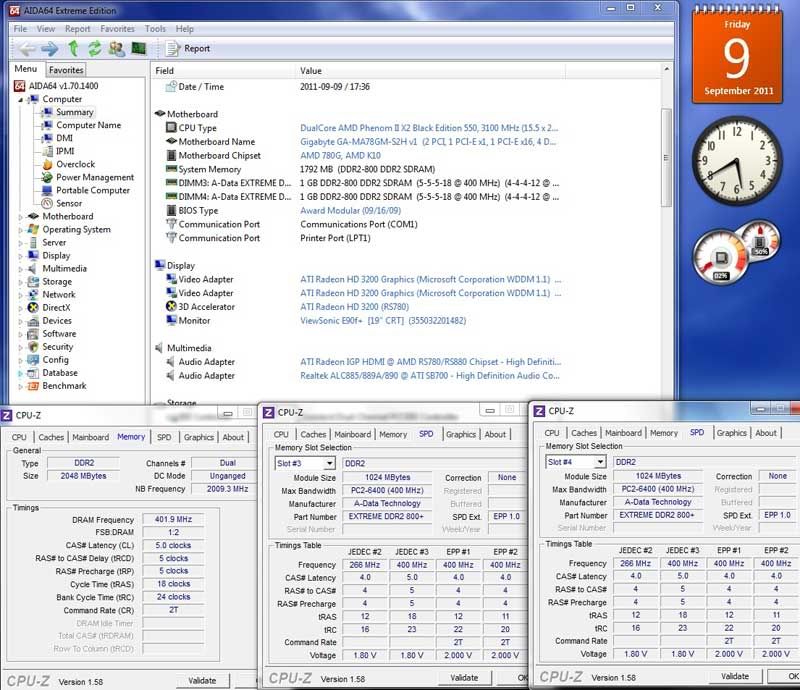
Task: Click the green monitor toolbar icon
Action: 138,48
